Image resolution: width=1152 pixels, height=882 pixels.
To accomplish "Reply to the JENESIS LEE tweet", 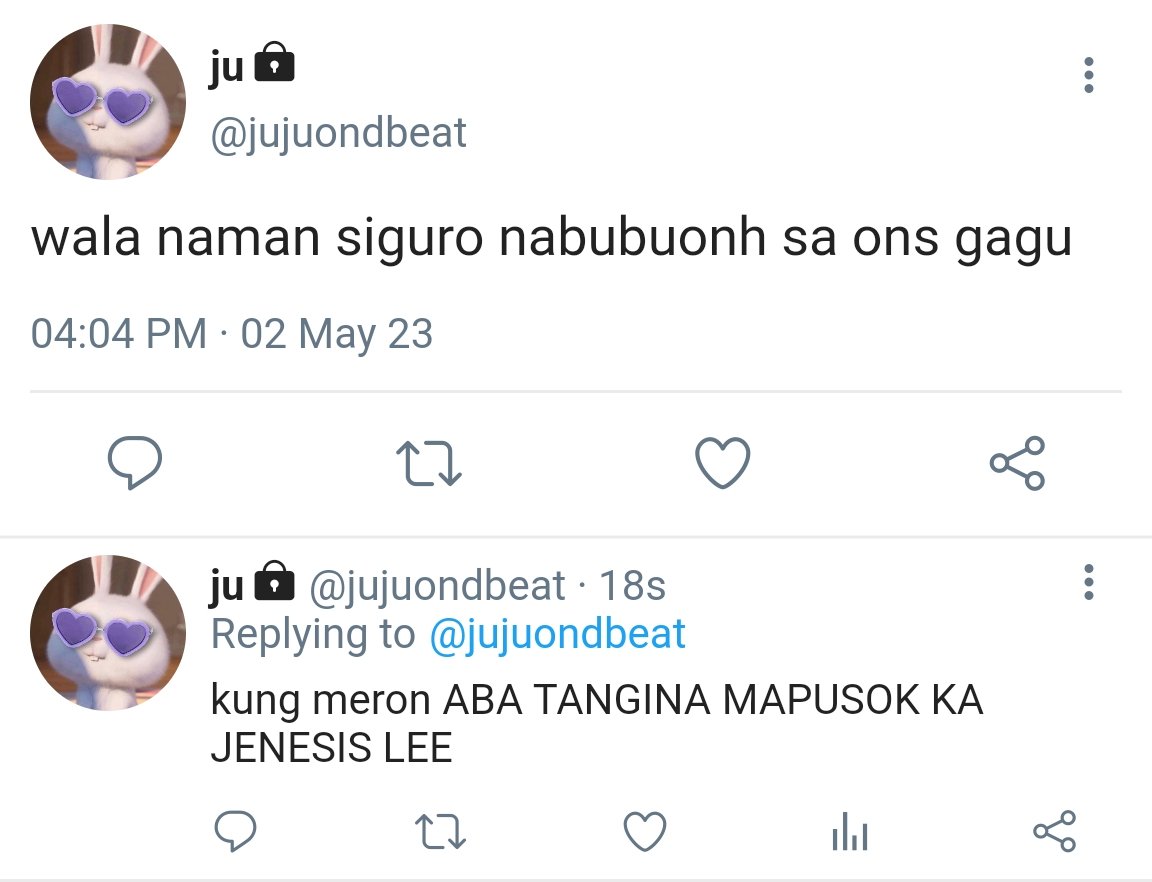I will [235, 831].
